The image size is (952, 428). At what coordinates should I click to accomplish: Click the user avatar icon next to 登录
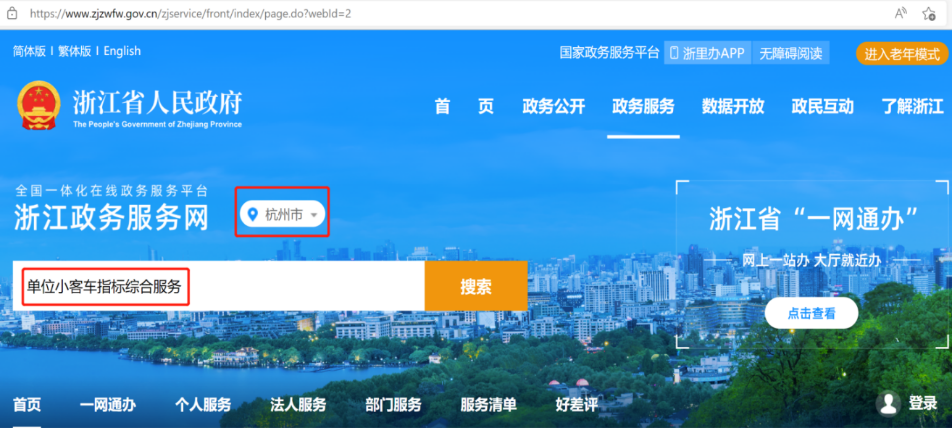(x=887, y=404)
